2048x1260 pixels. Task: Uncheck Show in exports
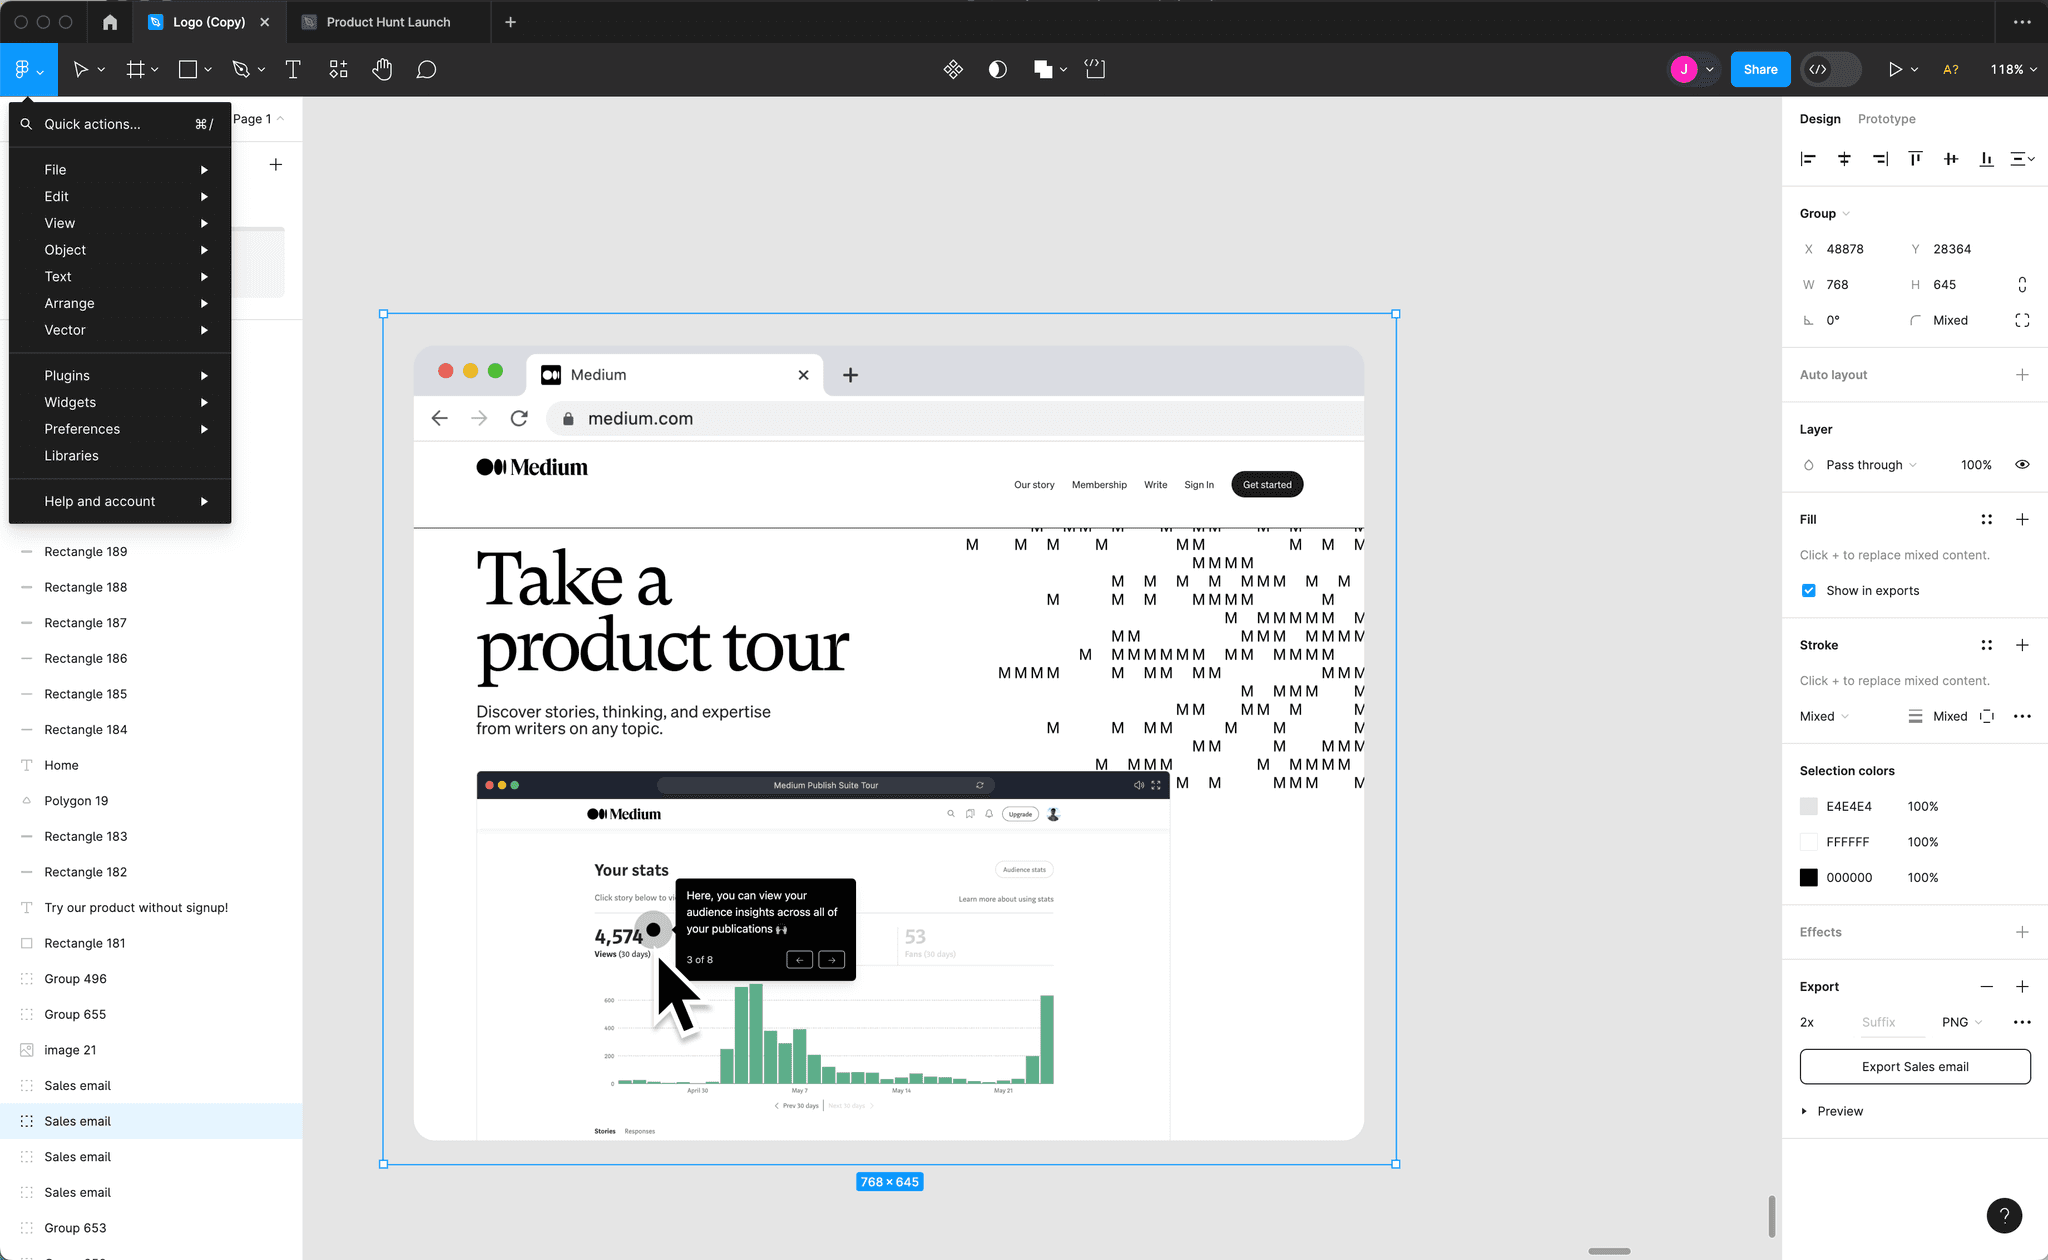tap(1808, 590)
